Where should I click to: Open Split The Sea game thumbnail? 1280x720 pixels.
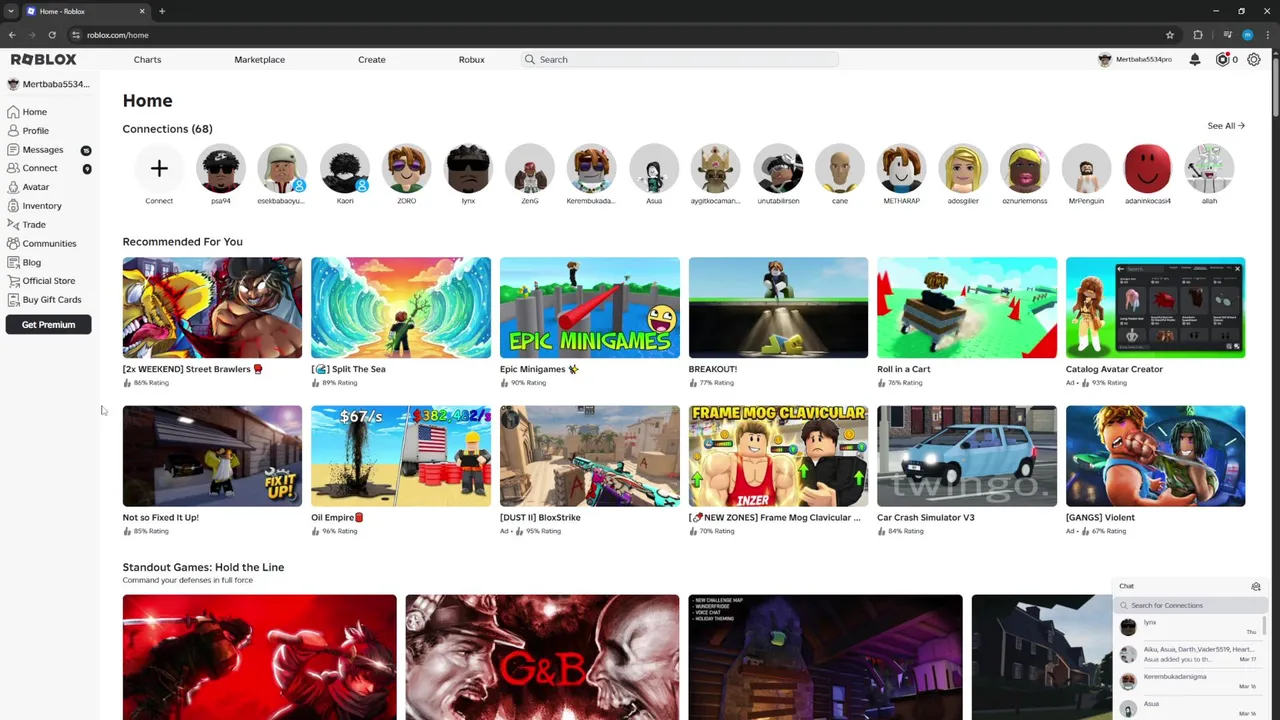[401, 308]
